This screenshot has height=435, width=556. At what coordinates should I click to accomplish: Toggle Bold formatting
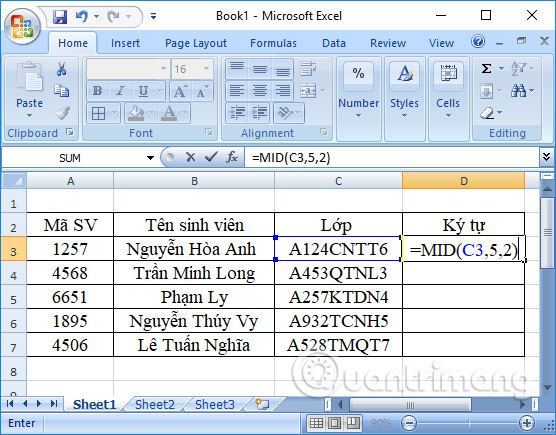tap(98, 91)
